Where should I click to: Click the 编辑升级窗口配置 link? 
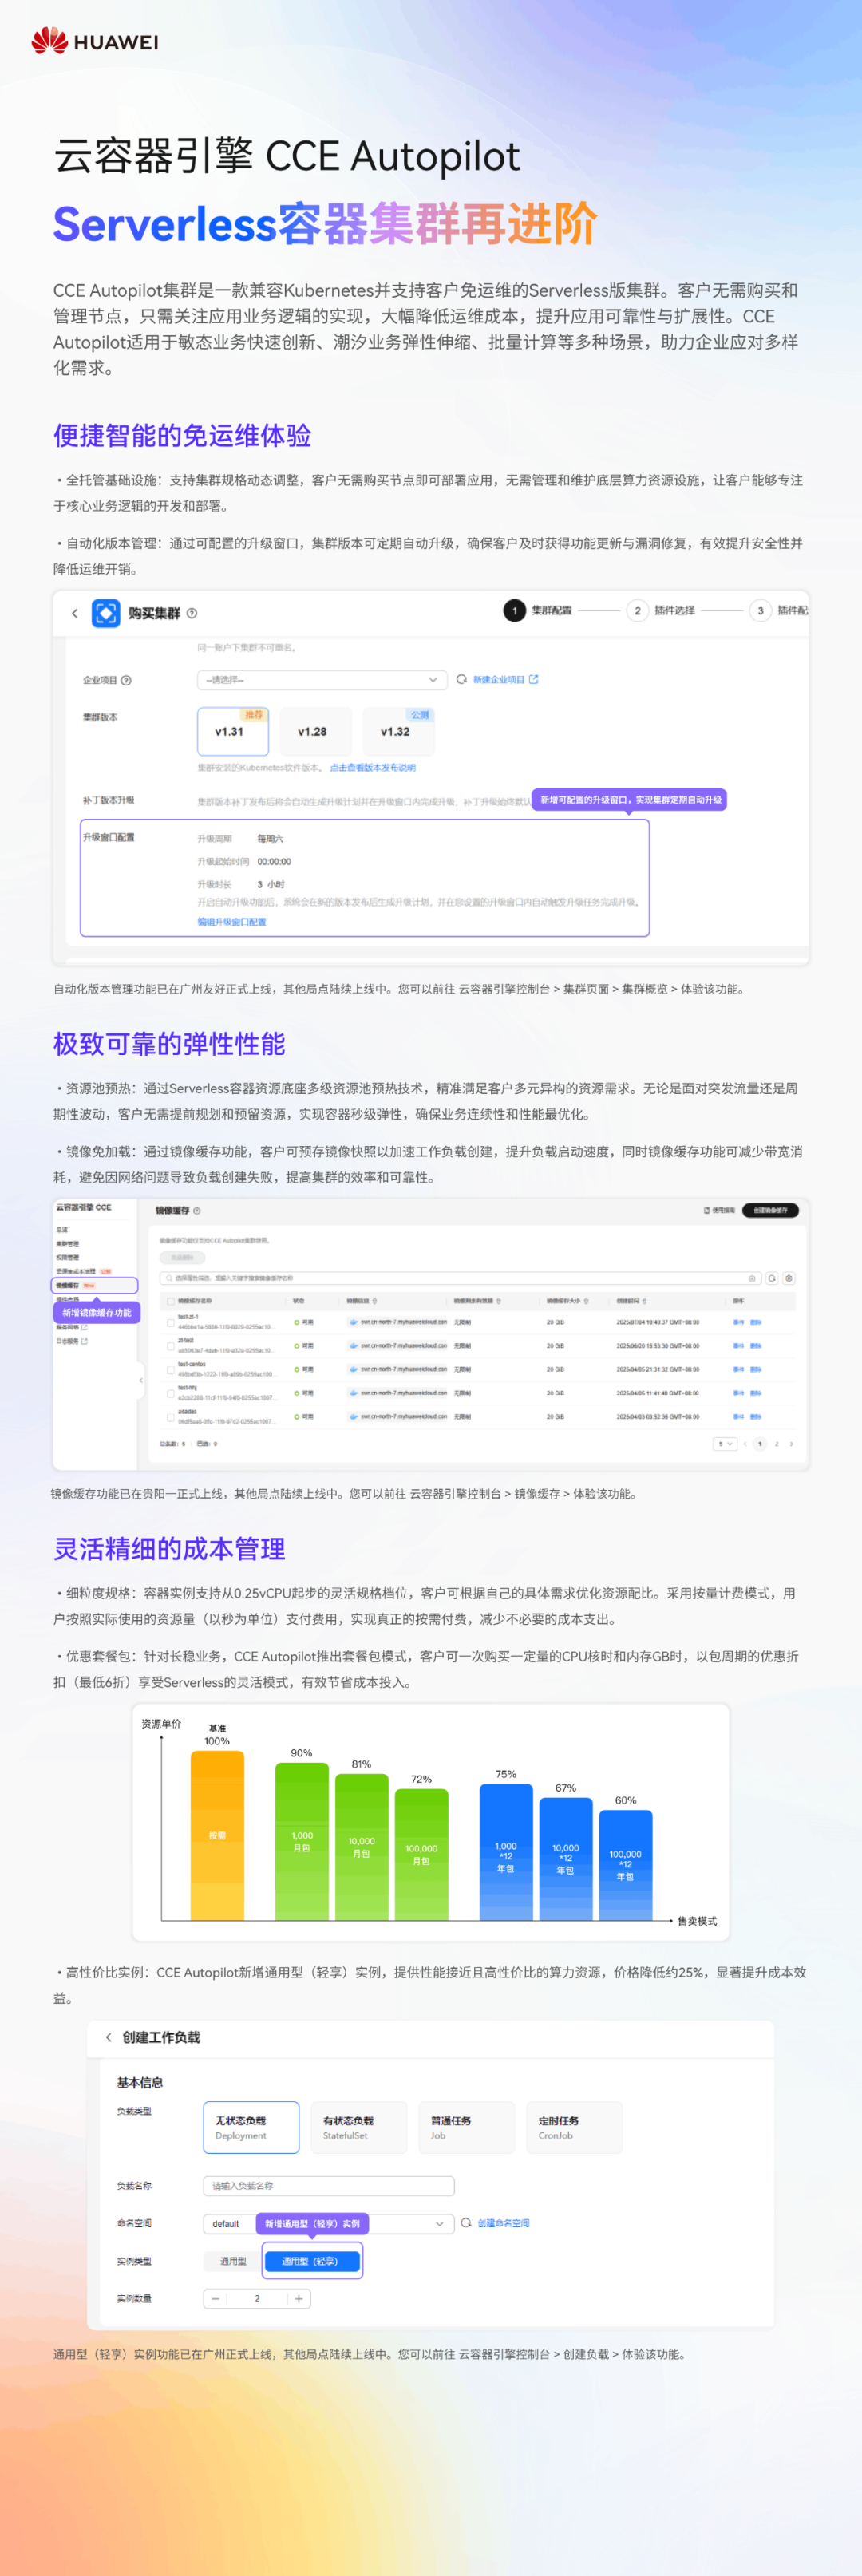(232, 922)
